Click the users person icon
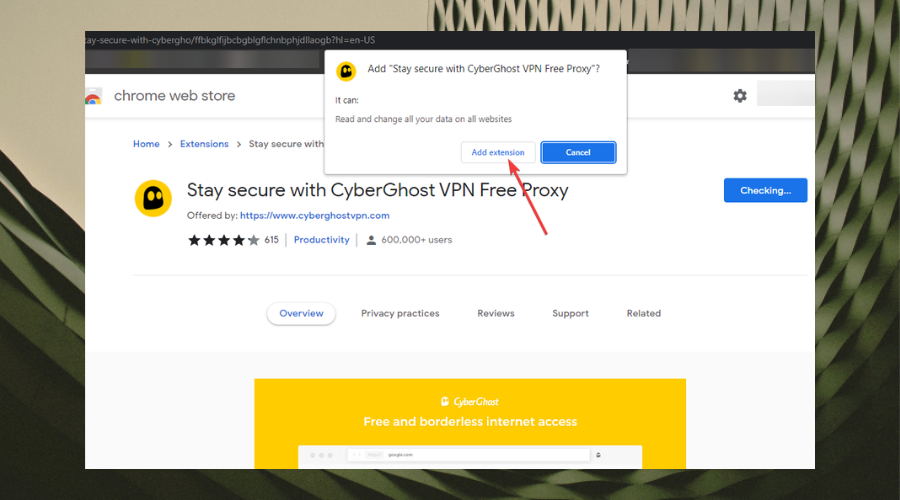This screenshot has height=500, width=900. (371, 240)
